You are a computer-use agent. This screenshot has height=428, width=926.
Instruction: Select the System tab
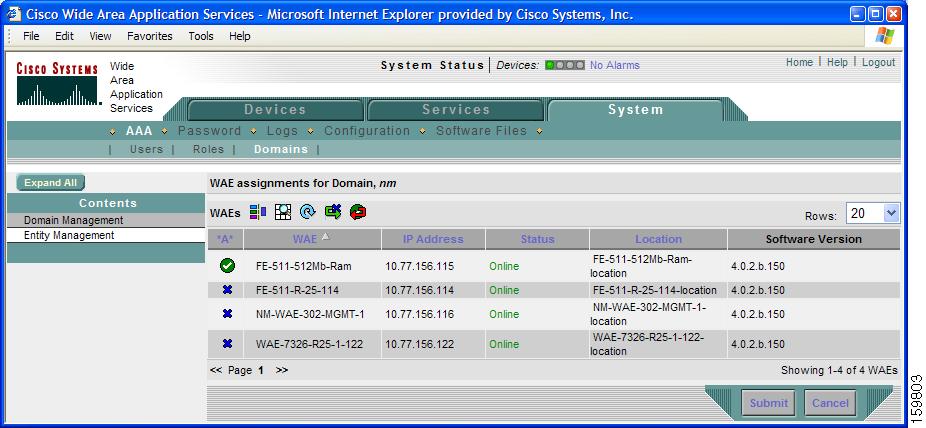tap(635, 110)
